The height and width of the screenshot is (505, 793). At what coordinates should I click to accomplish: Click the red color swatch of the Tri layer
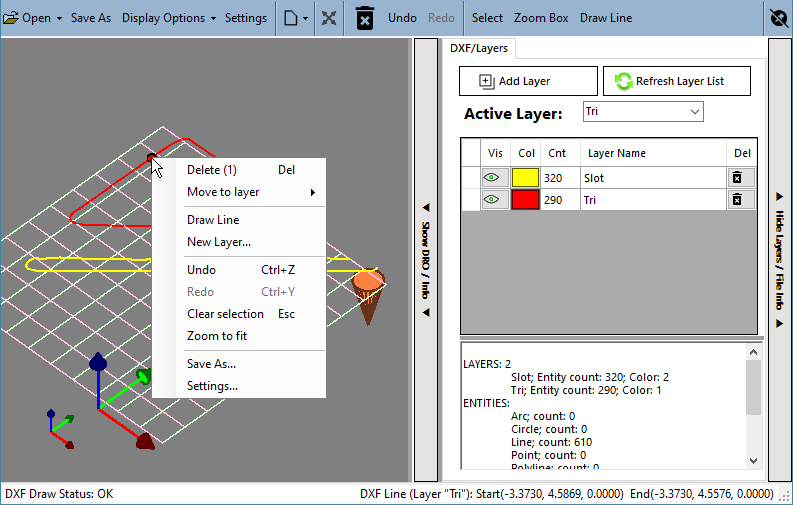coord(525,200)
